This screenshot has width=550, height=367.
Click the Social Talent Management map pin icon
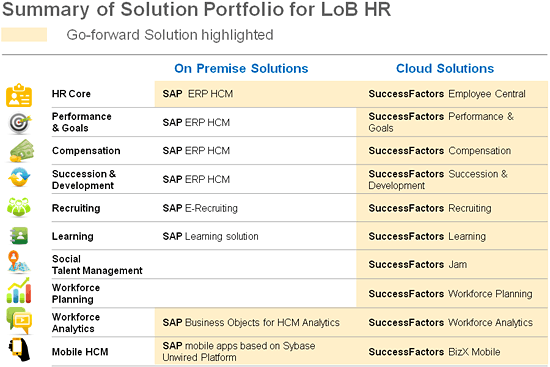[18, 262]
